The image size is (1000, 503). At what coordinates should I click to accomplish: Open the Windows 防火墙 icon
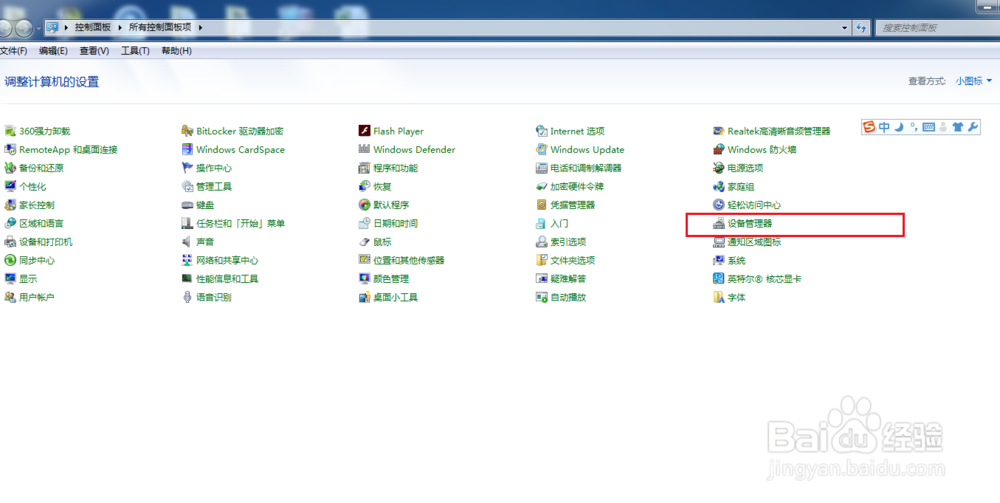[x=719, y=150]
